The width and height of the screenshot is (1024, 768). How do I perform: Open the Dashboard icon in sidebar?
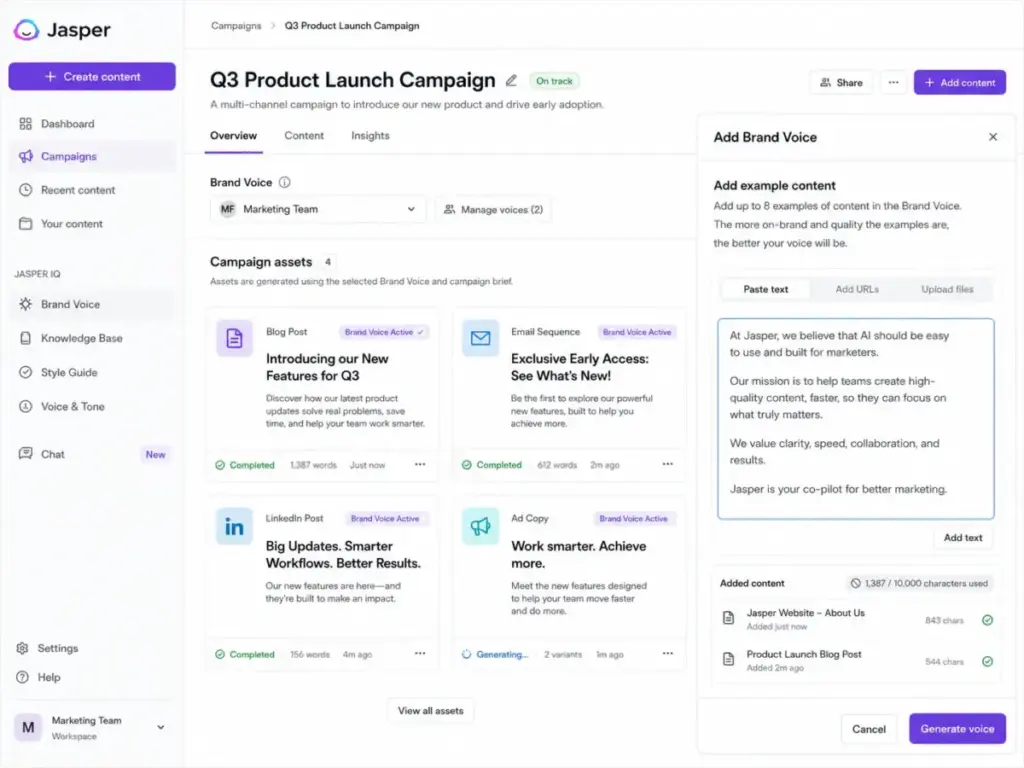click(25, 124)
